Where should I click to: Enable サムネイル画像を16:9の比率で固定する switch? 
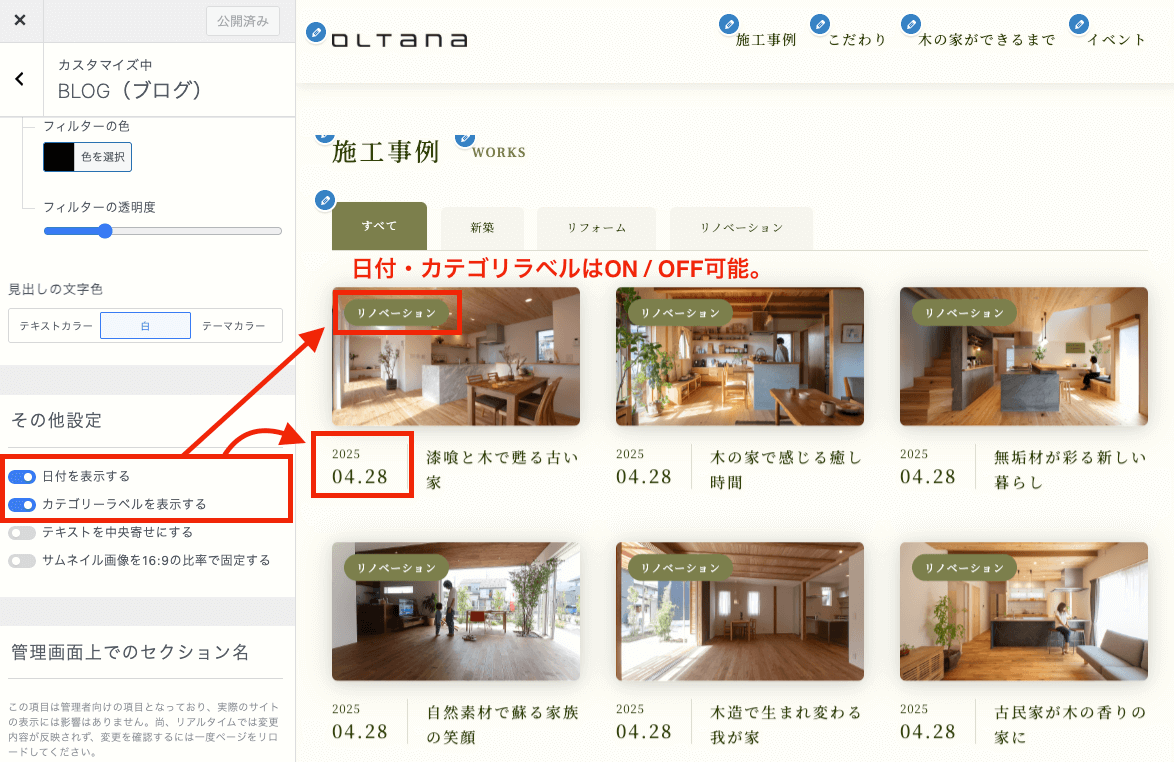[x=22, y=561]
